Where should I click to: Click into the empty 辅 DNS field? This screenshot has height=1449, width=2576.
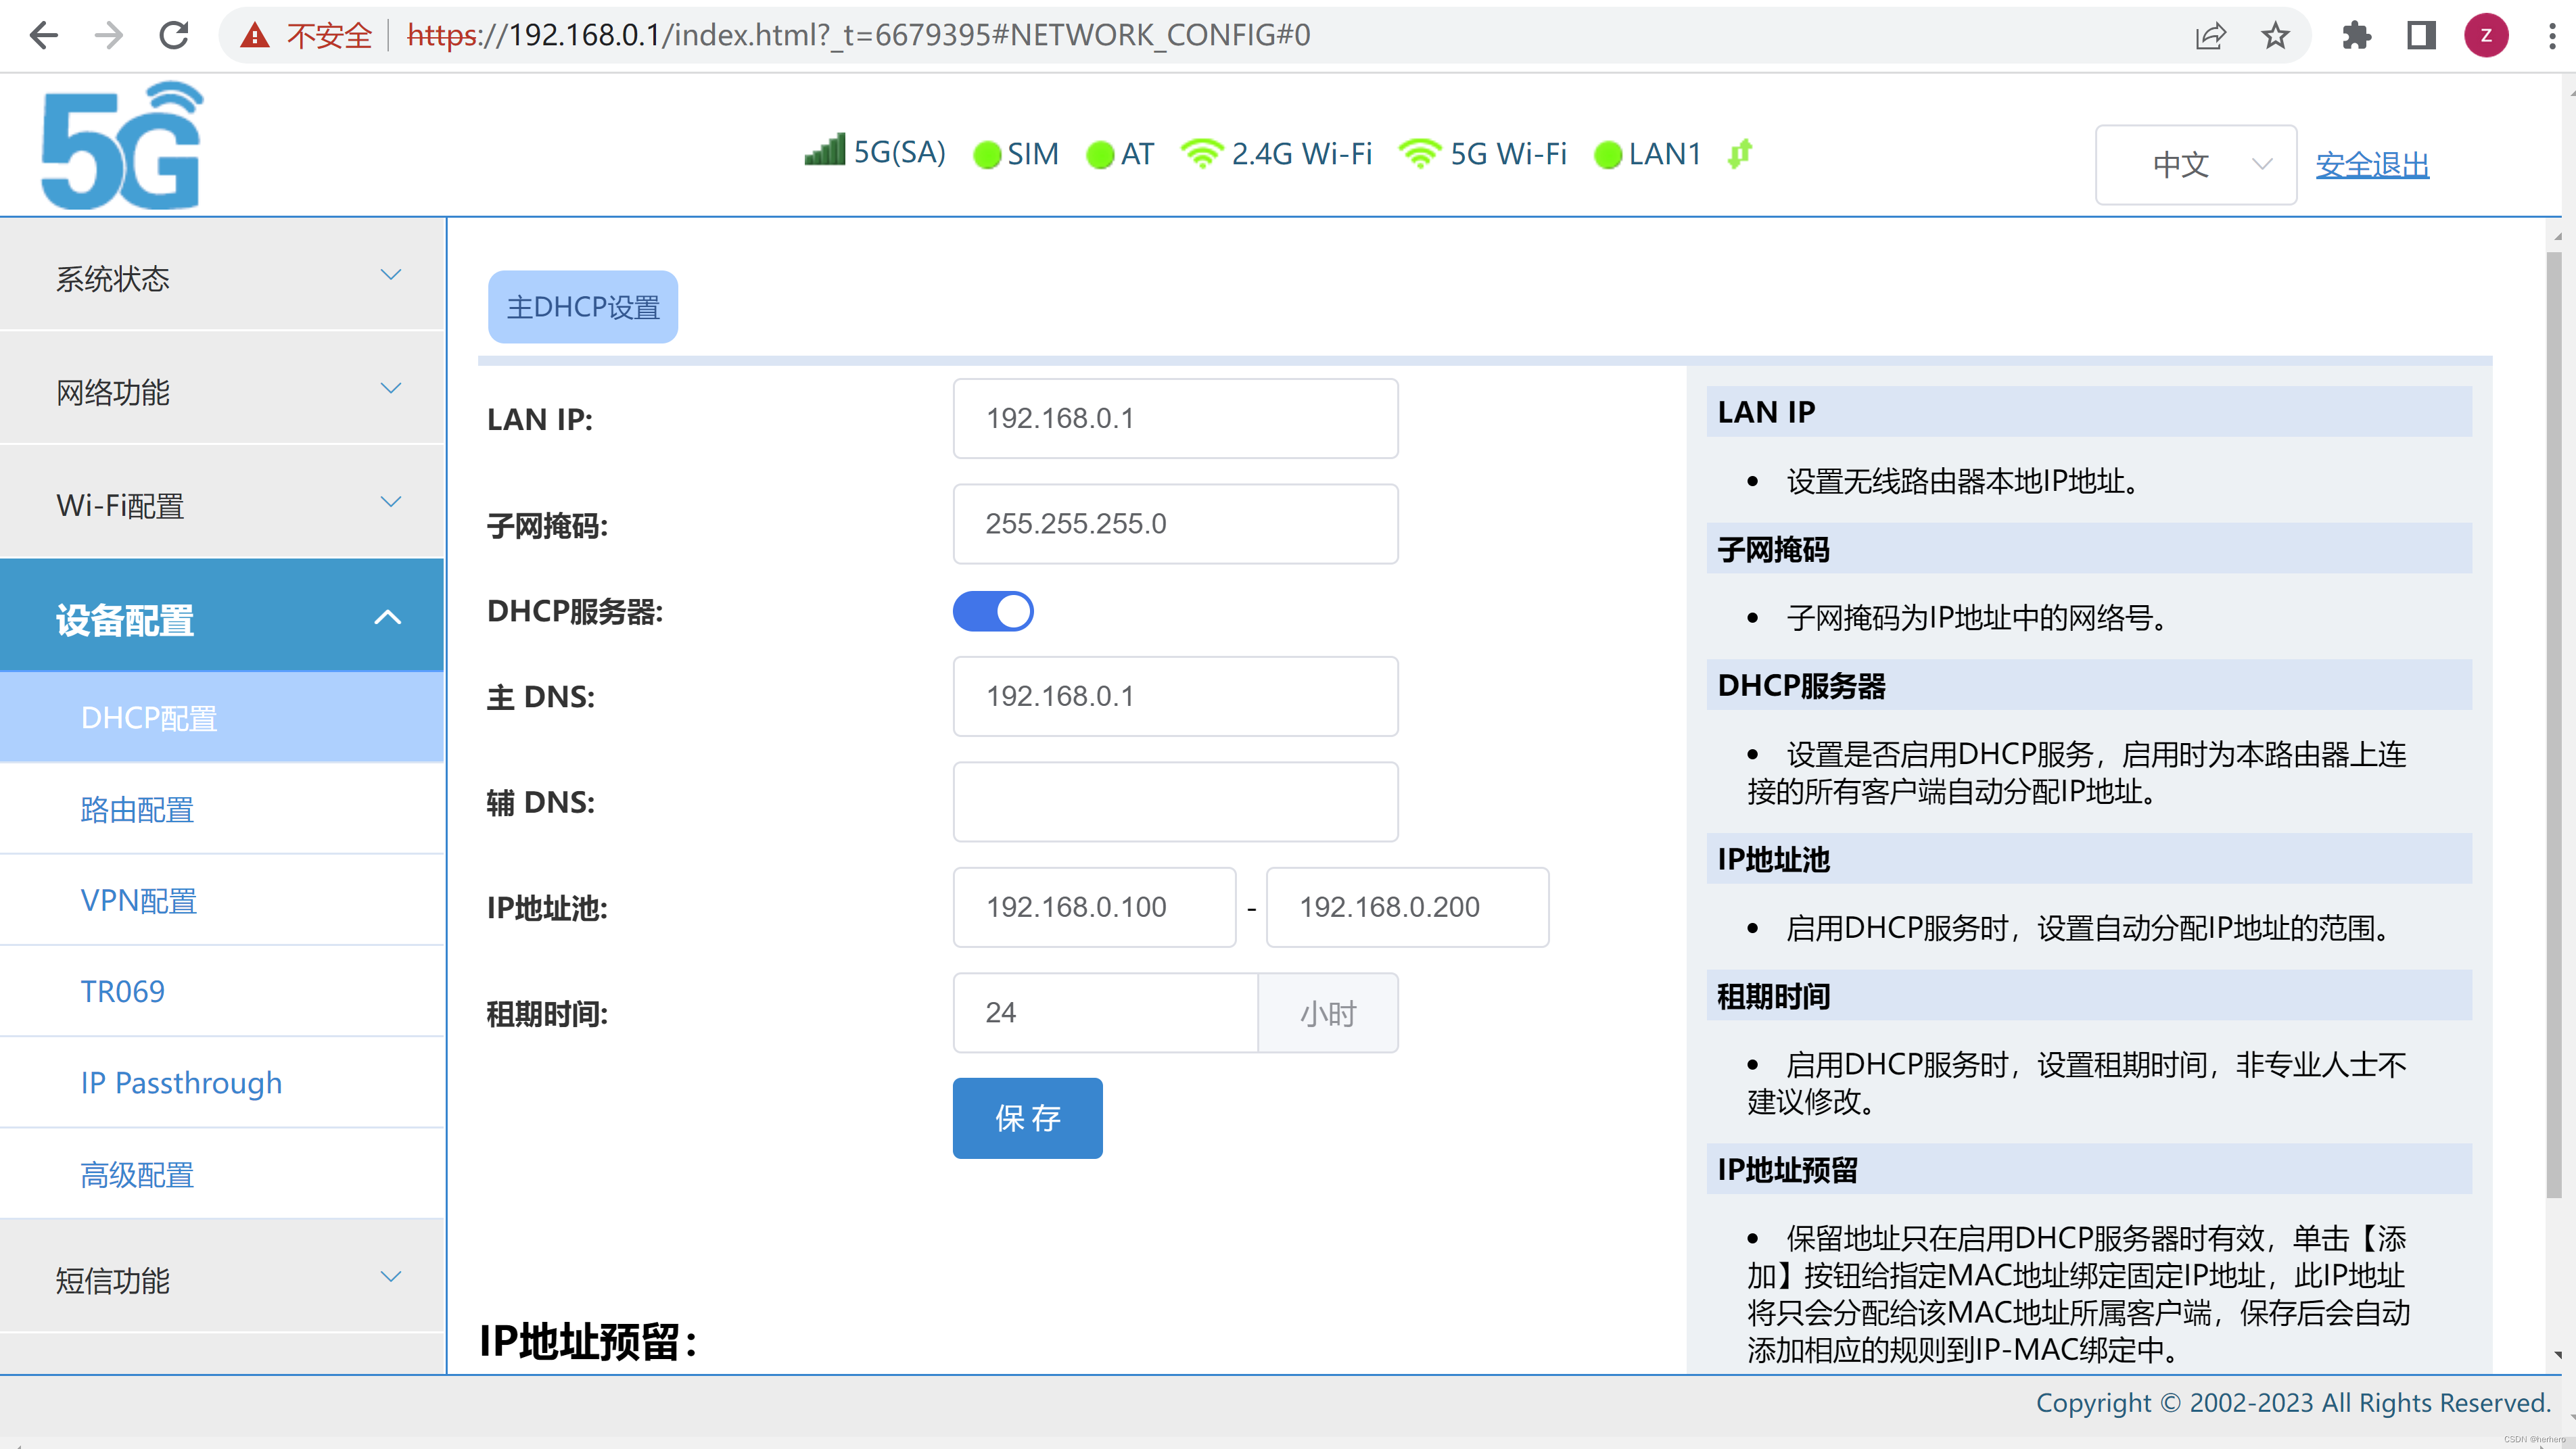coord(1175,802)
